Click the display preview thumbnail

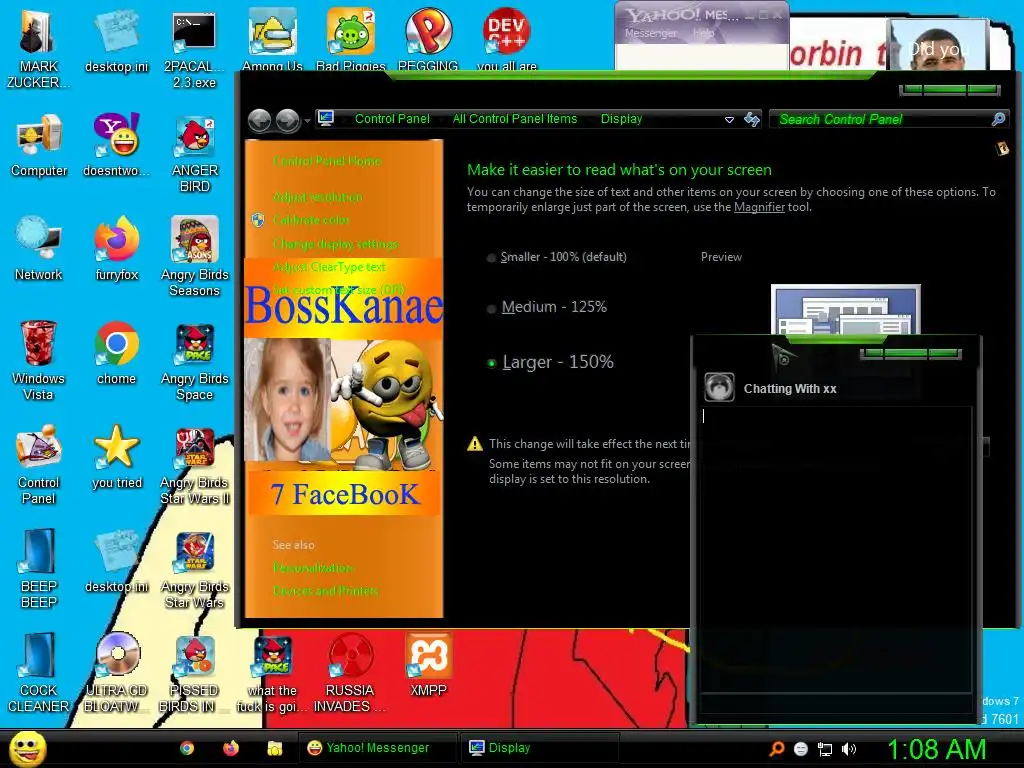click(846, 310)
